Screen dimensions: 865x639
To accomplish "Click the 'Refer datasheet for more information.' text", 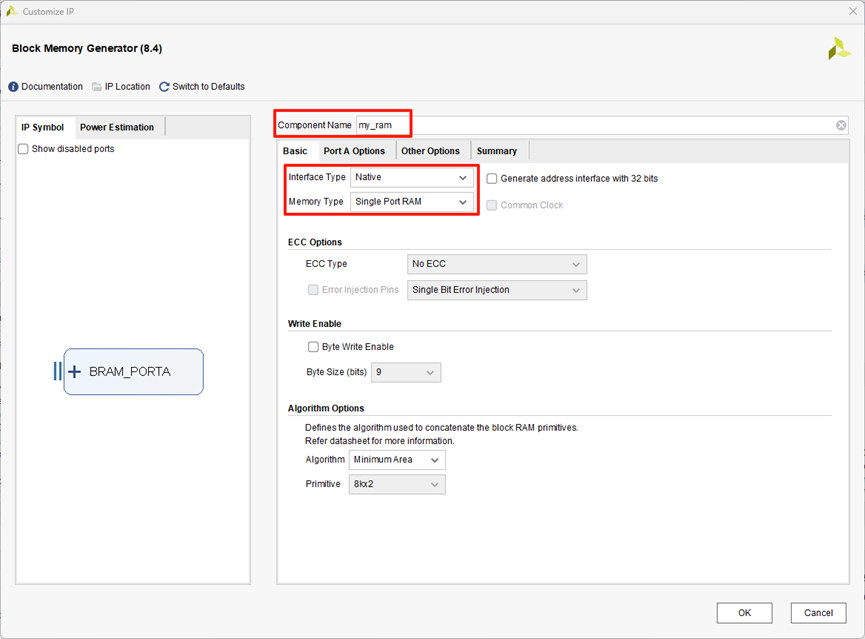I will (380, 441).
